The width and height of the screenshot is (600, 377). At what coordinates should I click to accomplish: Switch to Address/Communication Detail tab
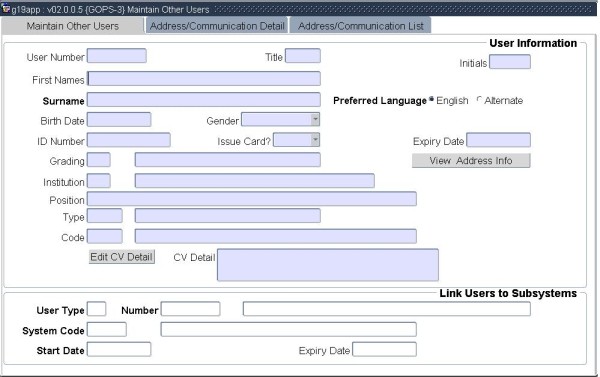pos(217,26)
